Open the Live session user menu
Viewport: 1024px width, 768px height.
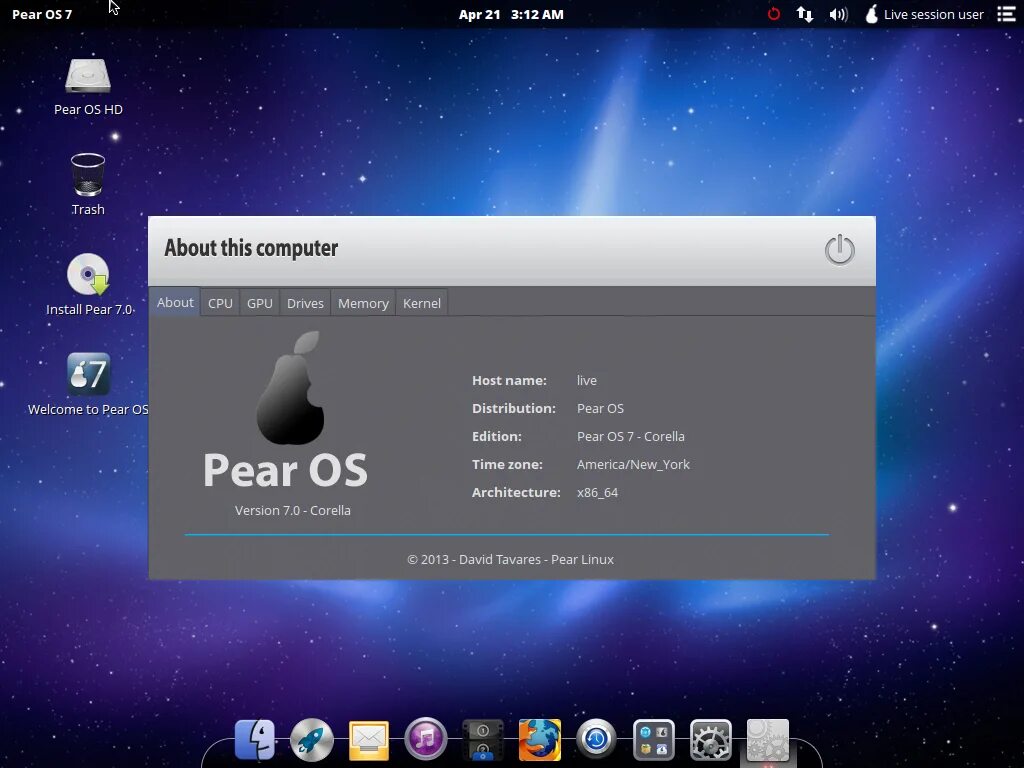click(x=924, y=14)
